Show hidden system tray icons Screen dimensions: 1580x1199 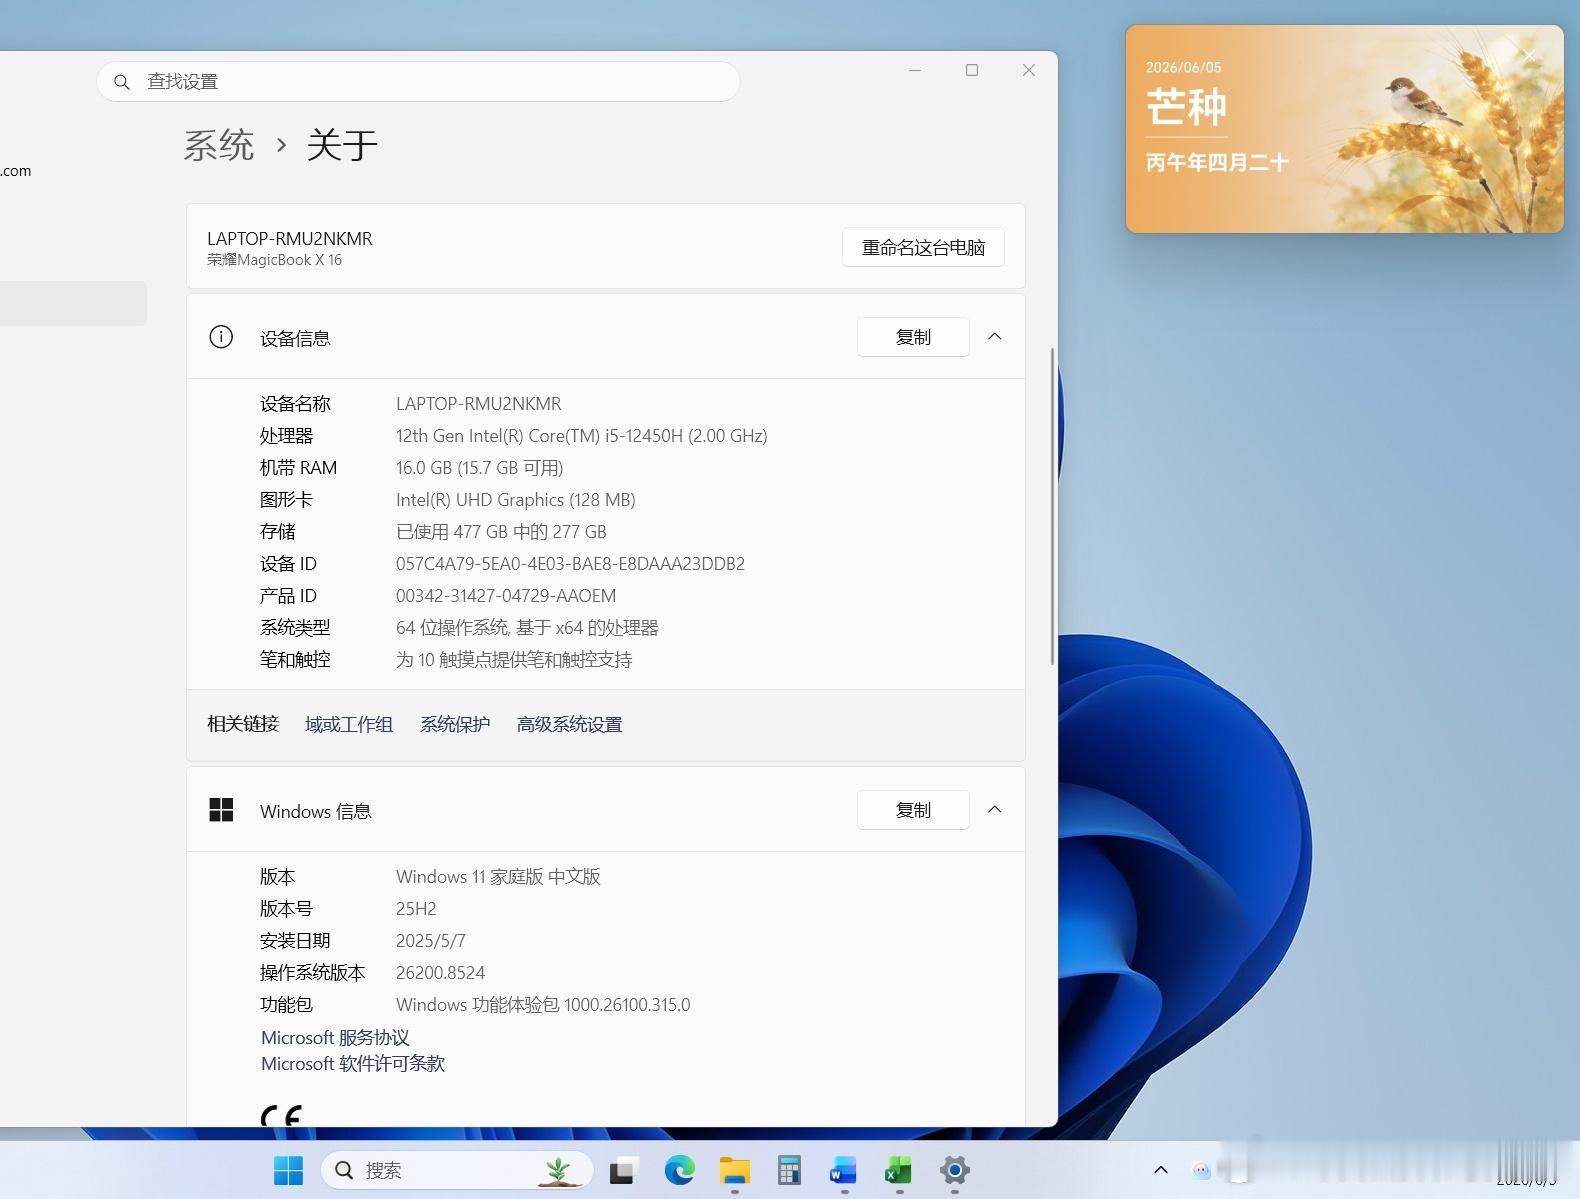[x=1161, y=1170]
